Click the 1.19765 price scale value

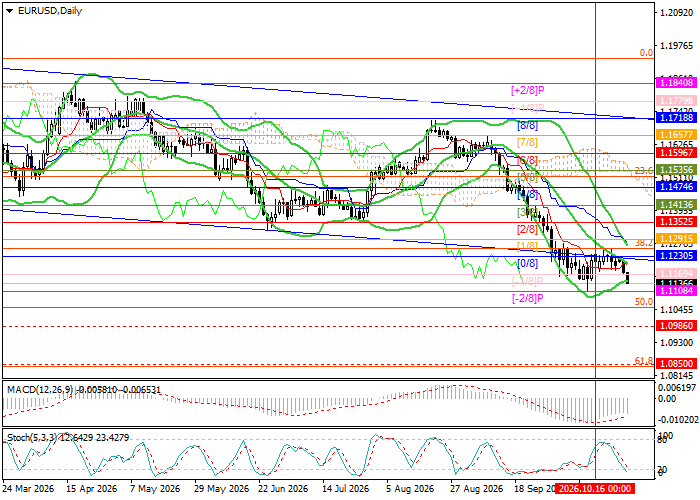click(x=676, y=46)
